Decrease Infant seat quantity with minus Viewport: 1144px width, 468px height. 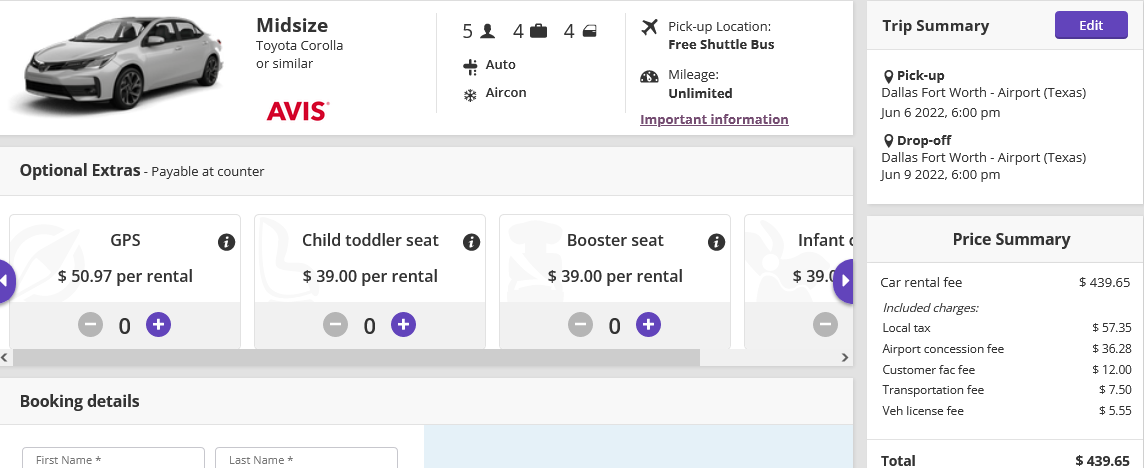tap(825, 324)
